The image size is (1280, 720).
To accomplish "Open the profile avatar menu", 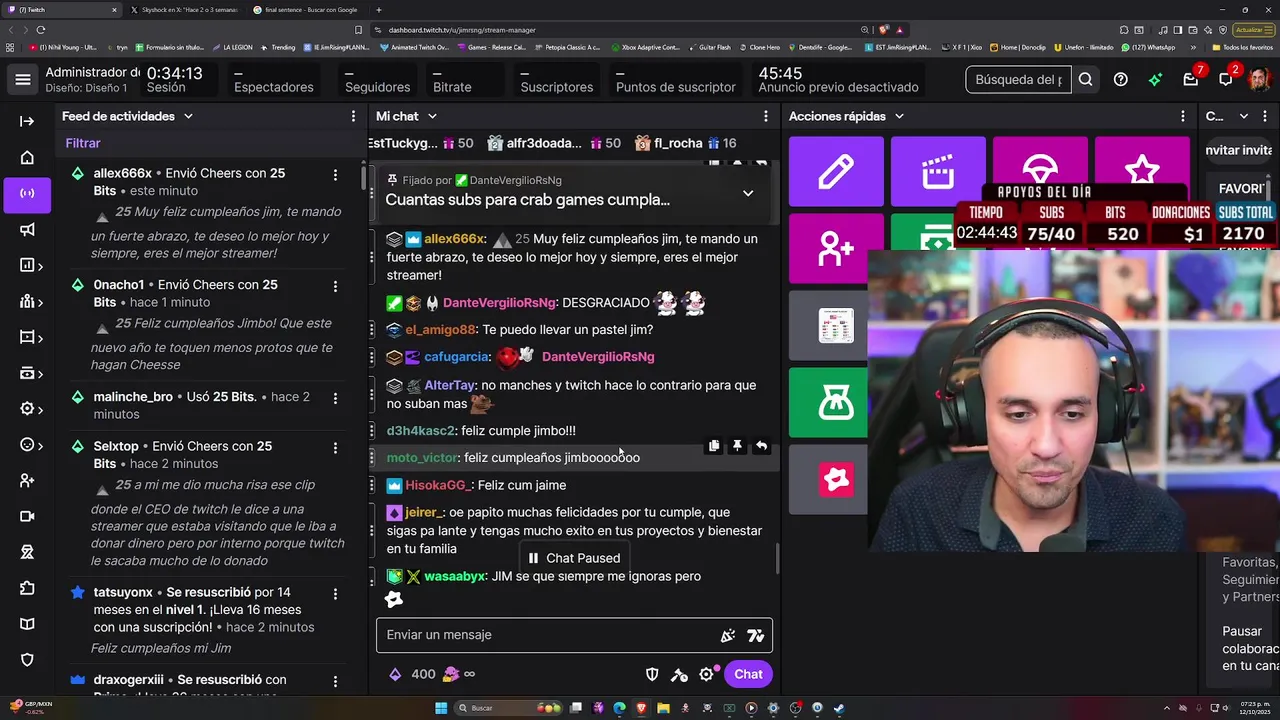I will click(1259, 79).
